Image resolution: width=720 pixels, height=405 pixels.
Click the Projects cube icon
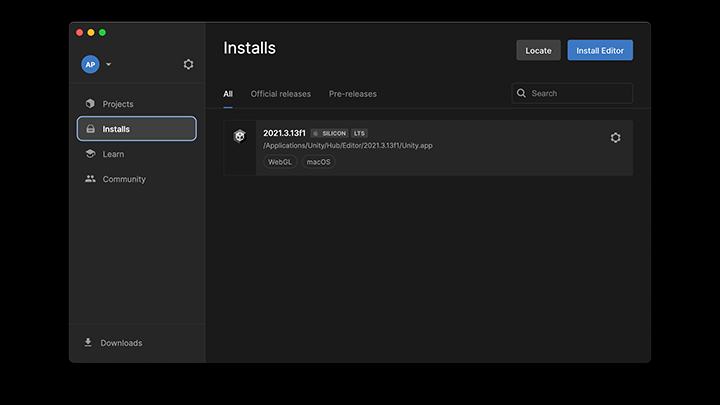[x=90, y=103]
